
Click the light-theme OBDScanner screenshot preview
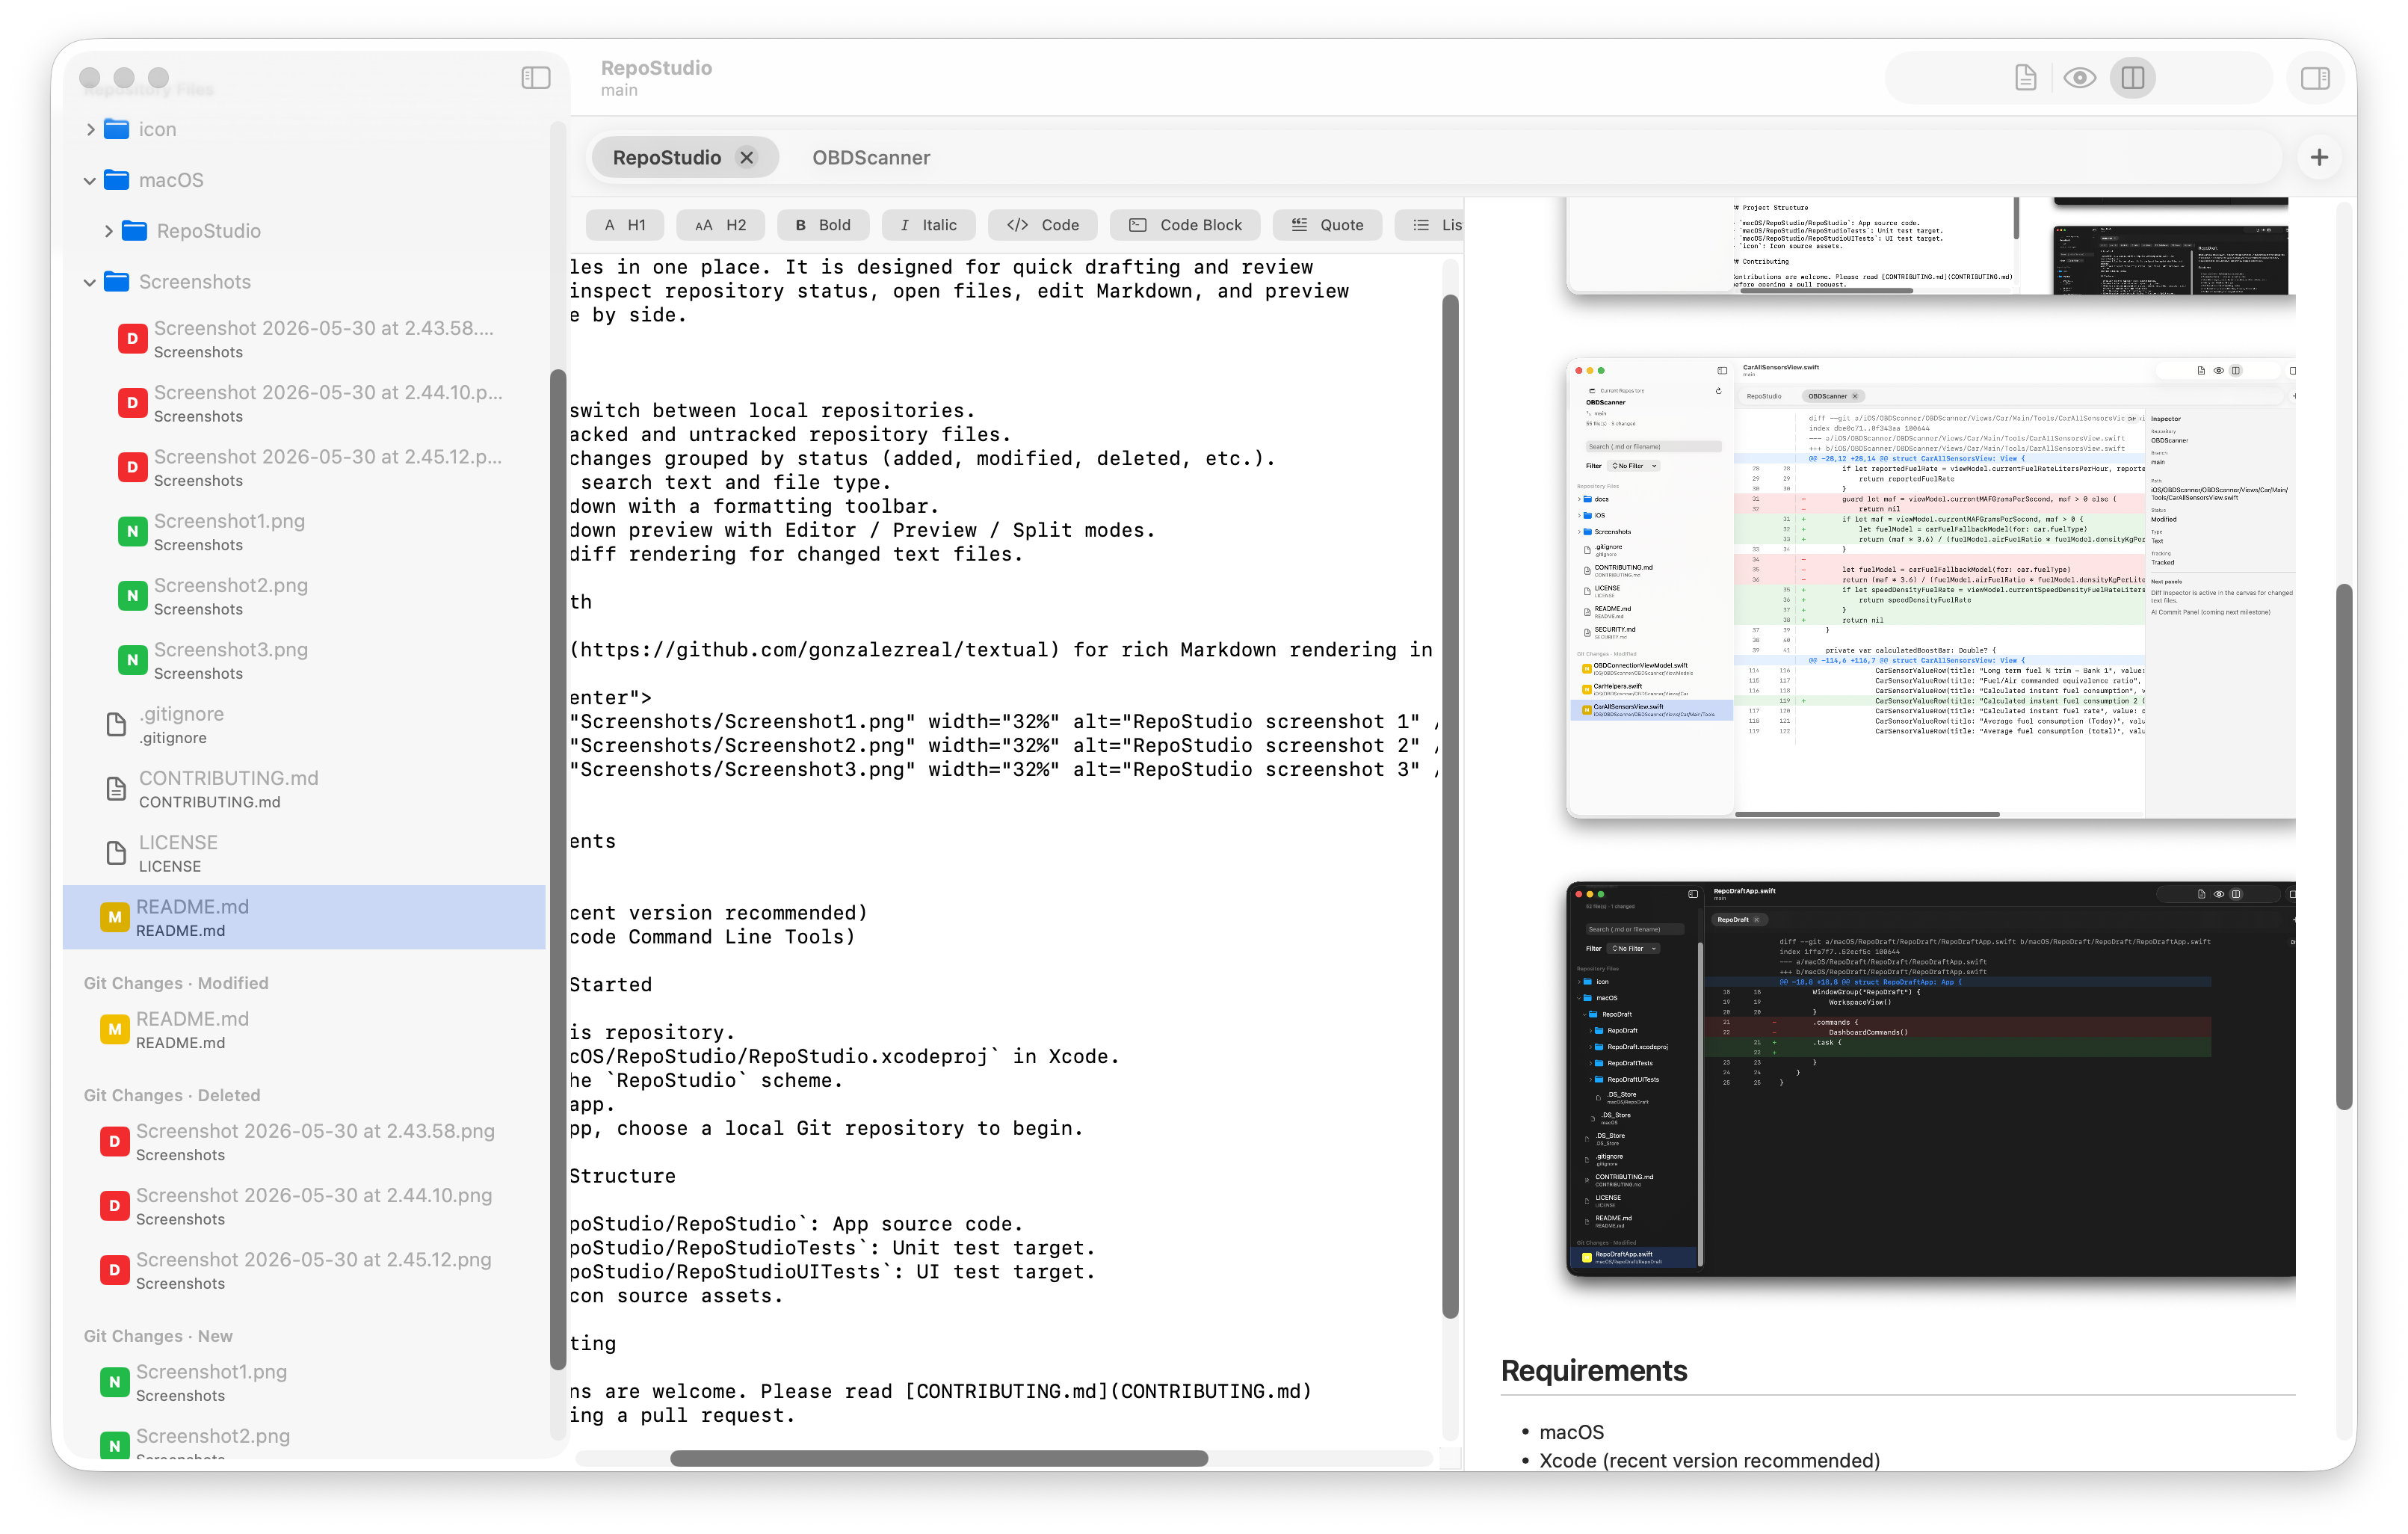click(1930, 588)
